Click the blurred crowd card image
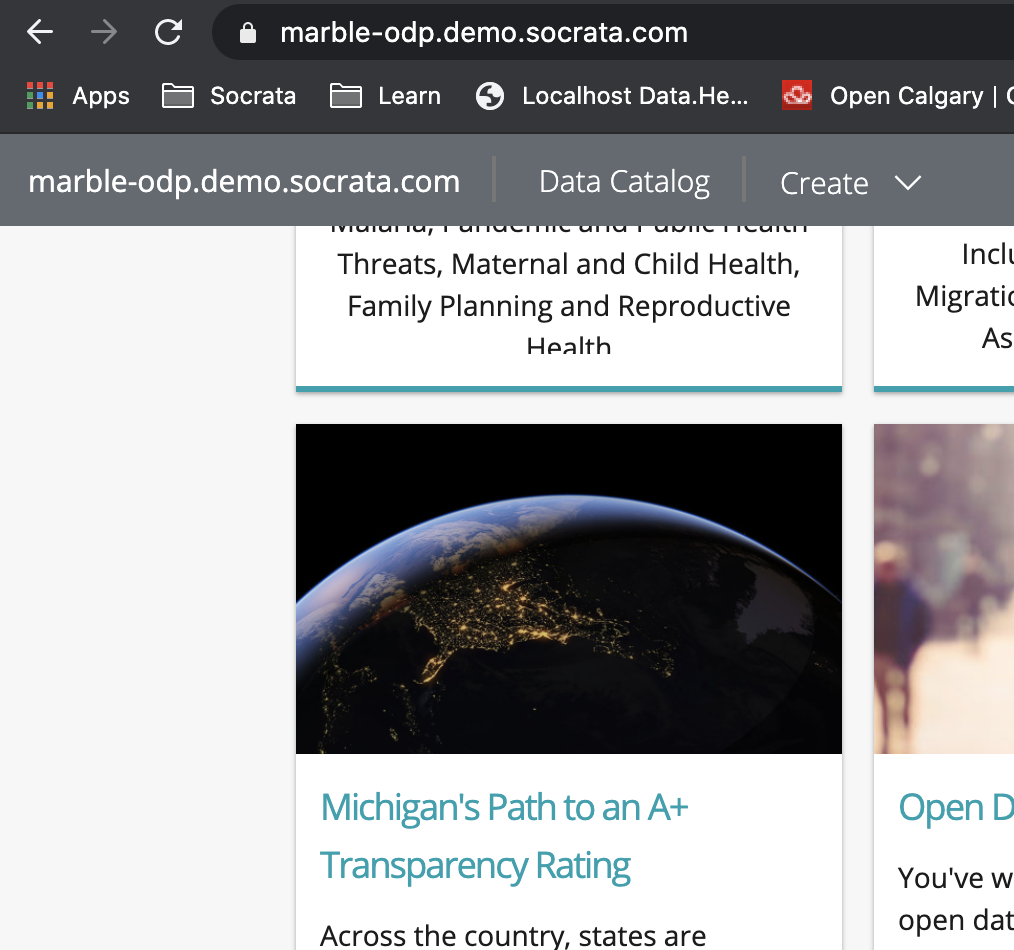The height and width of the screenshot is (950, 1014). coord(944,588)
